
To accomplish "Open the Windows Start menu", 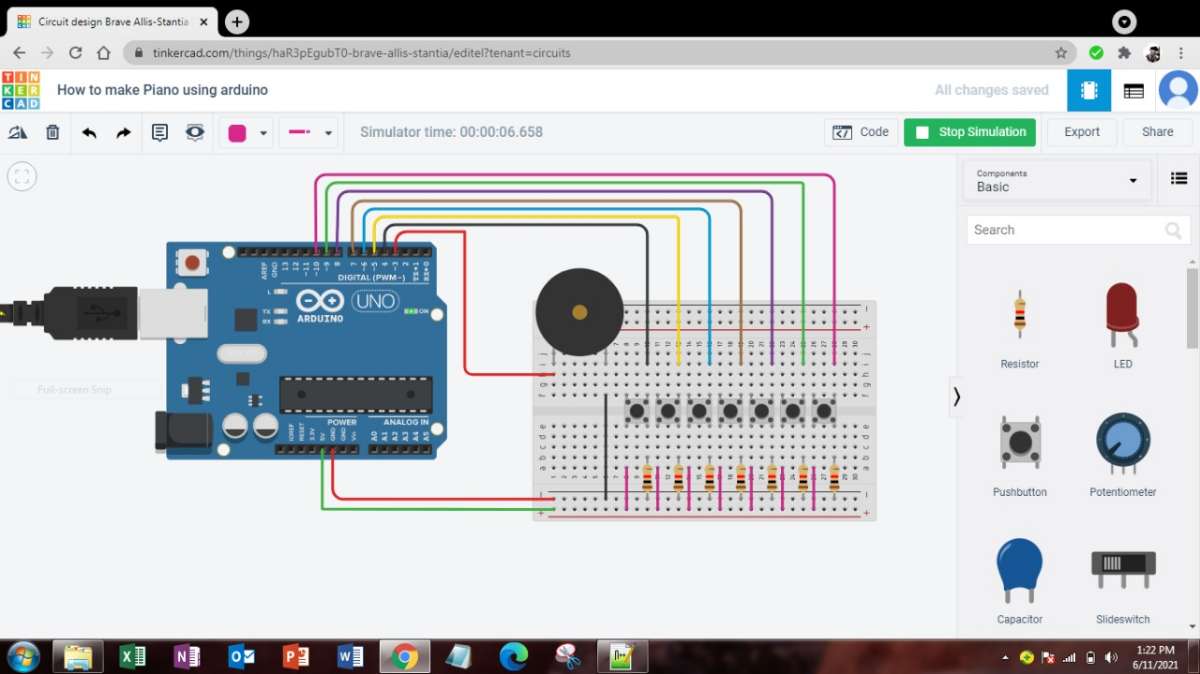I will 22,657.
